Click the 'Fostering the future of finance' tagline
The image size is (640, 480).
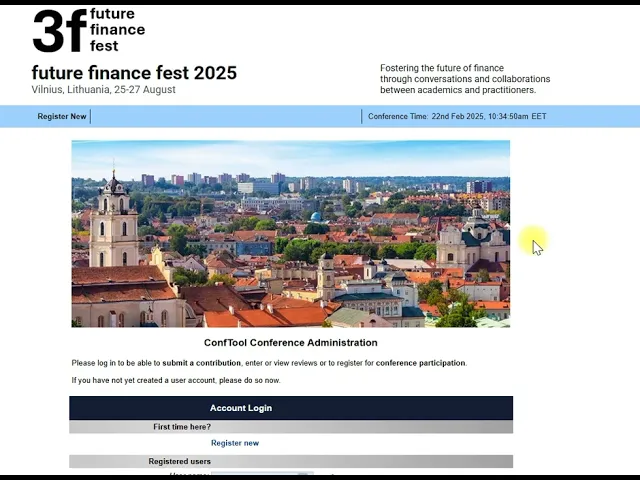(465, 79)
